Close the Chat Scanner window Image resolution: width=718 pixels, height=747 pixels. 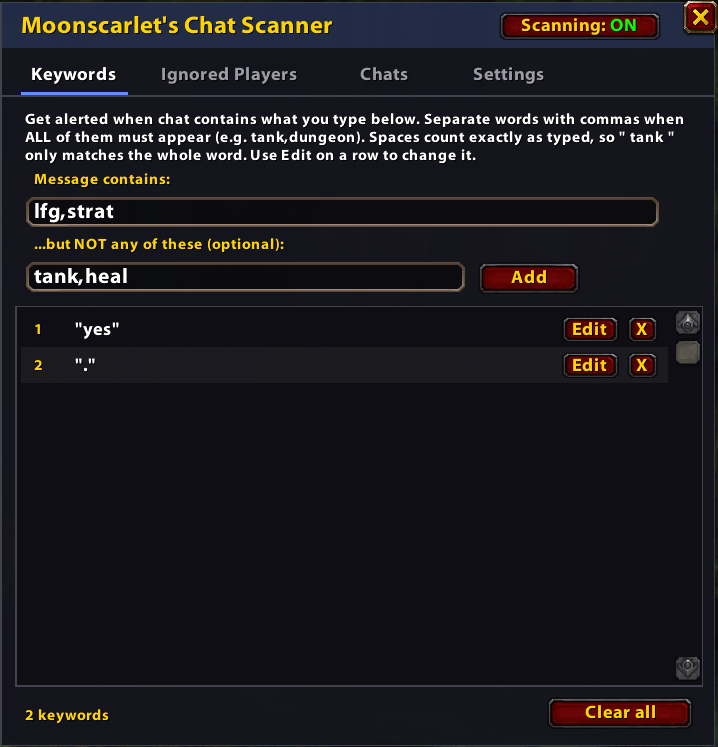(x=700, y=18)
